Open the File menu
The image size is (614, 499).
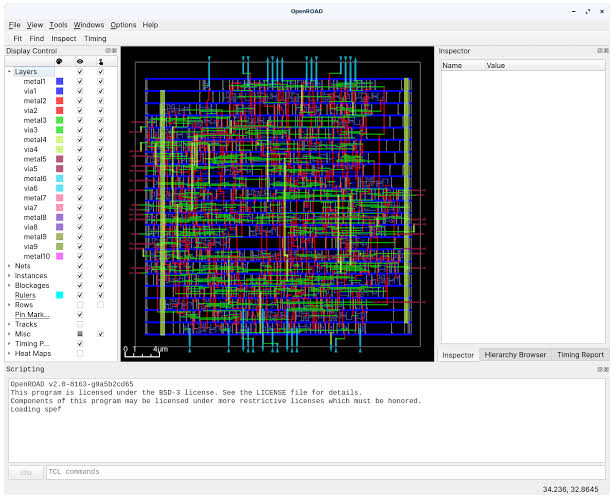pyautogui.click(x=14, y=25)
